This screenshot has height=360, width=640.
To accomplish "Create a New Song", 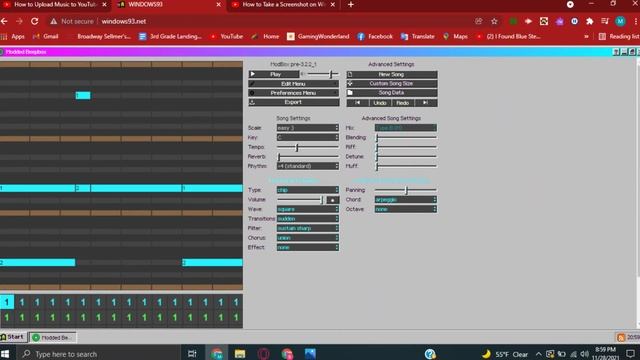I will (x=391, y=74).
